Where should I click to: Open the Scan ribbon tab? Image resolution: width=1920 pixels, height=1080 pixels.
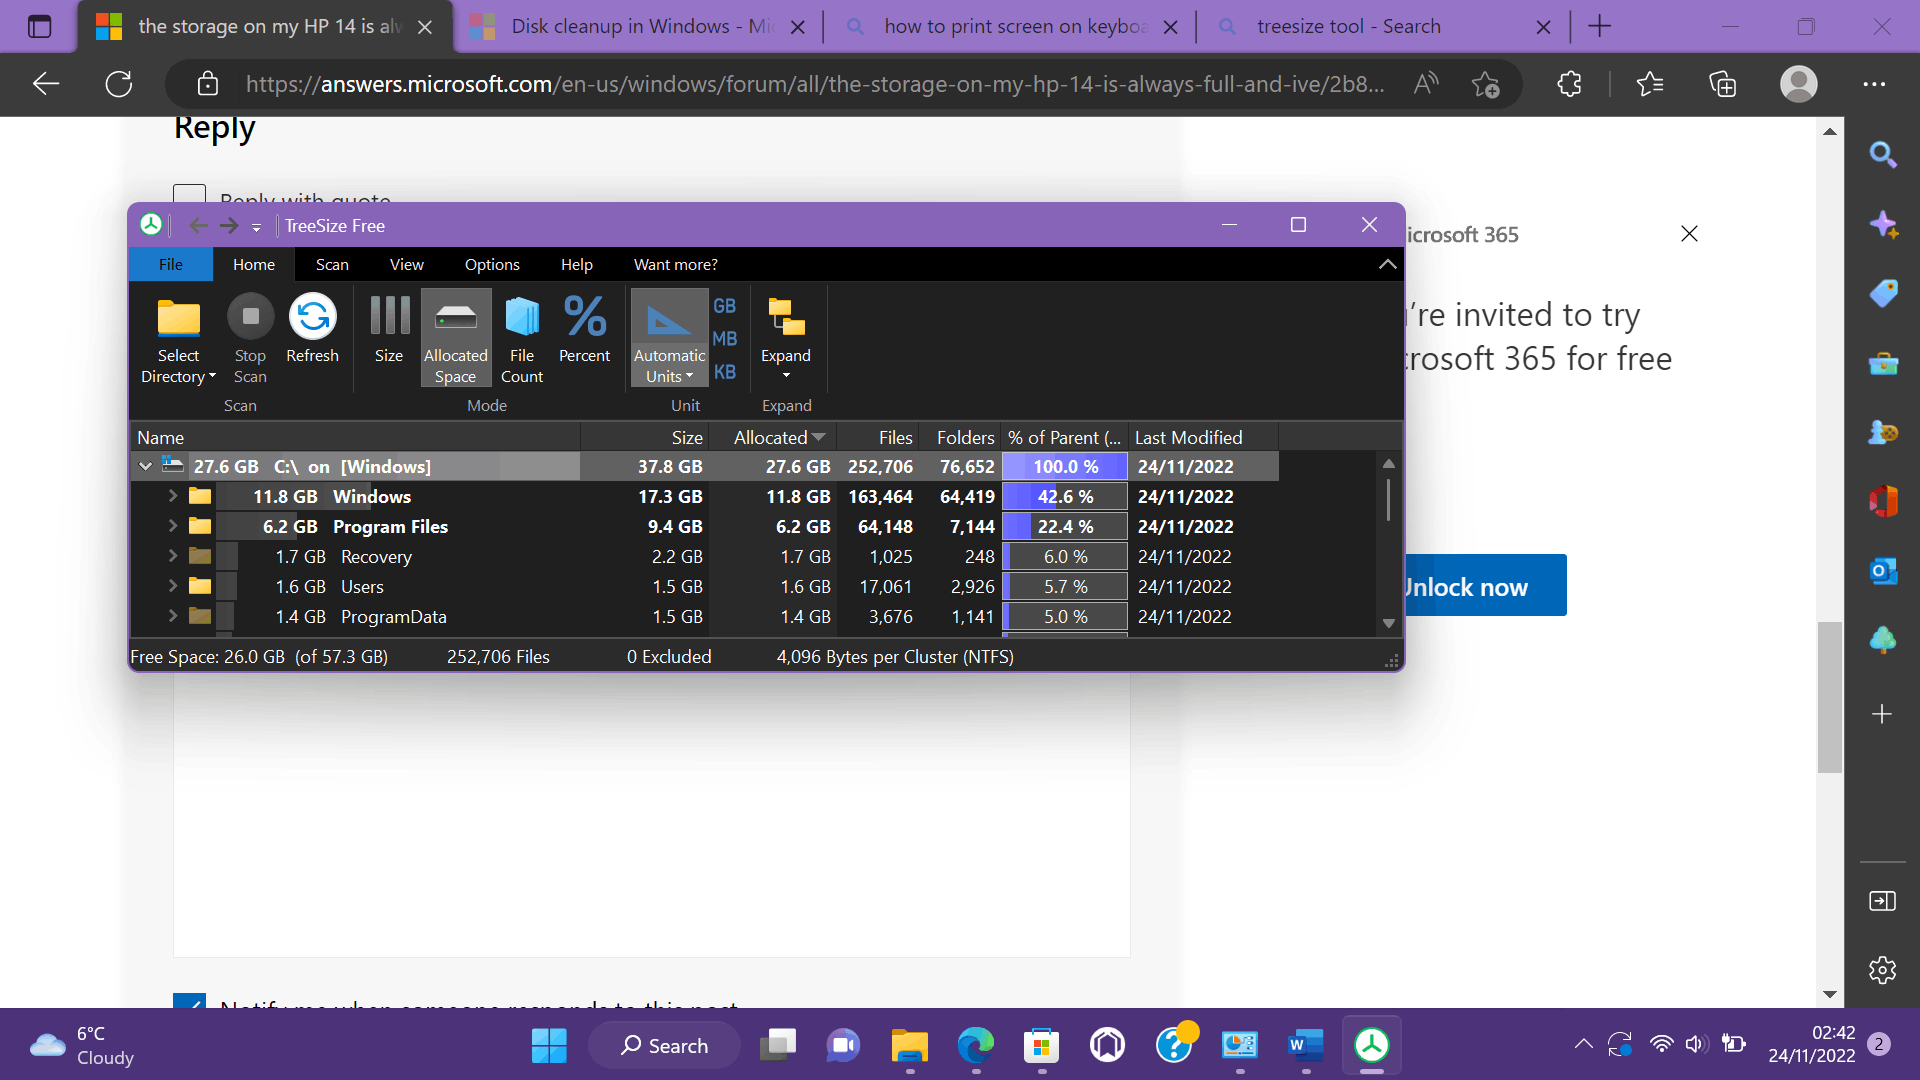click(x=332, y=265)
